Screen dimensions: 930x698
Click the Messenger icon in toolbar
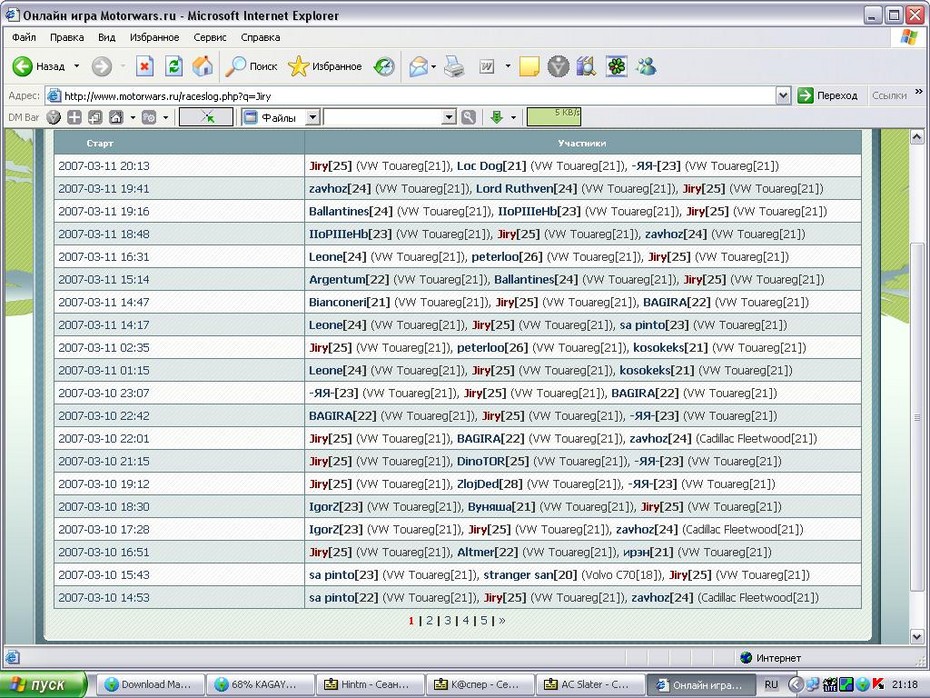[646, 67]
